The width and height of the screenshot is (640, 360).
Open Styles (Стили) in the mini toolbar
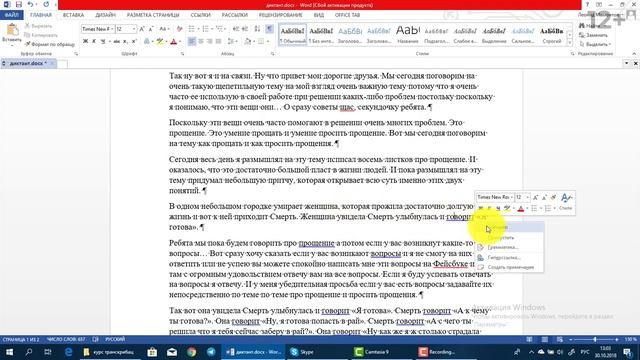tap(565, 202)
